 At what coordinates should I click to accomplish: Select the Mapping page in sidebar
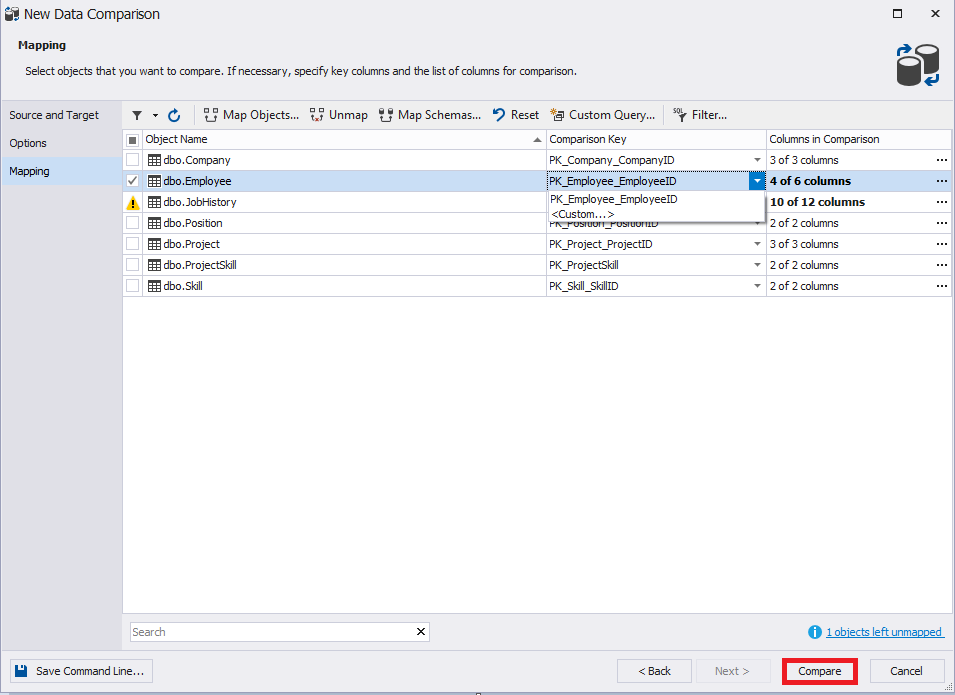(61, 171)
